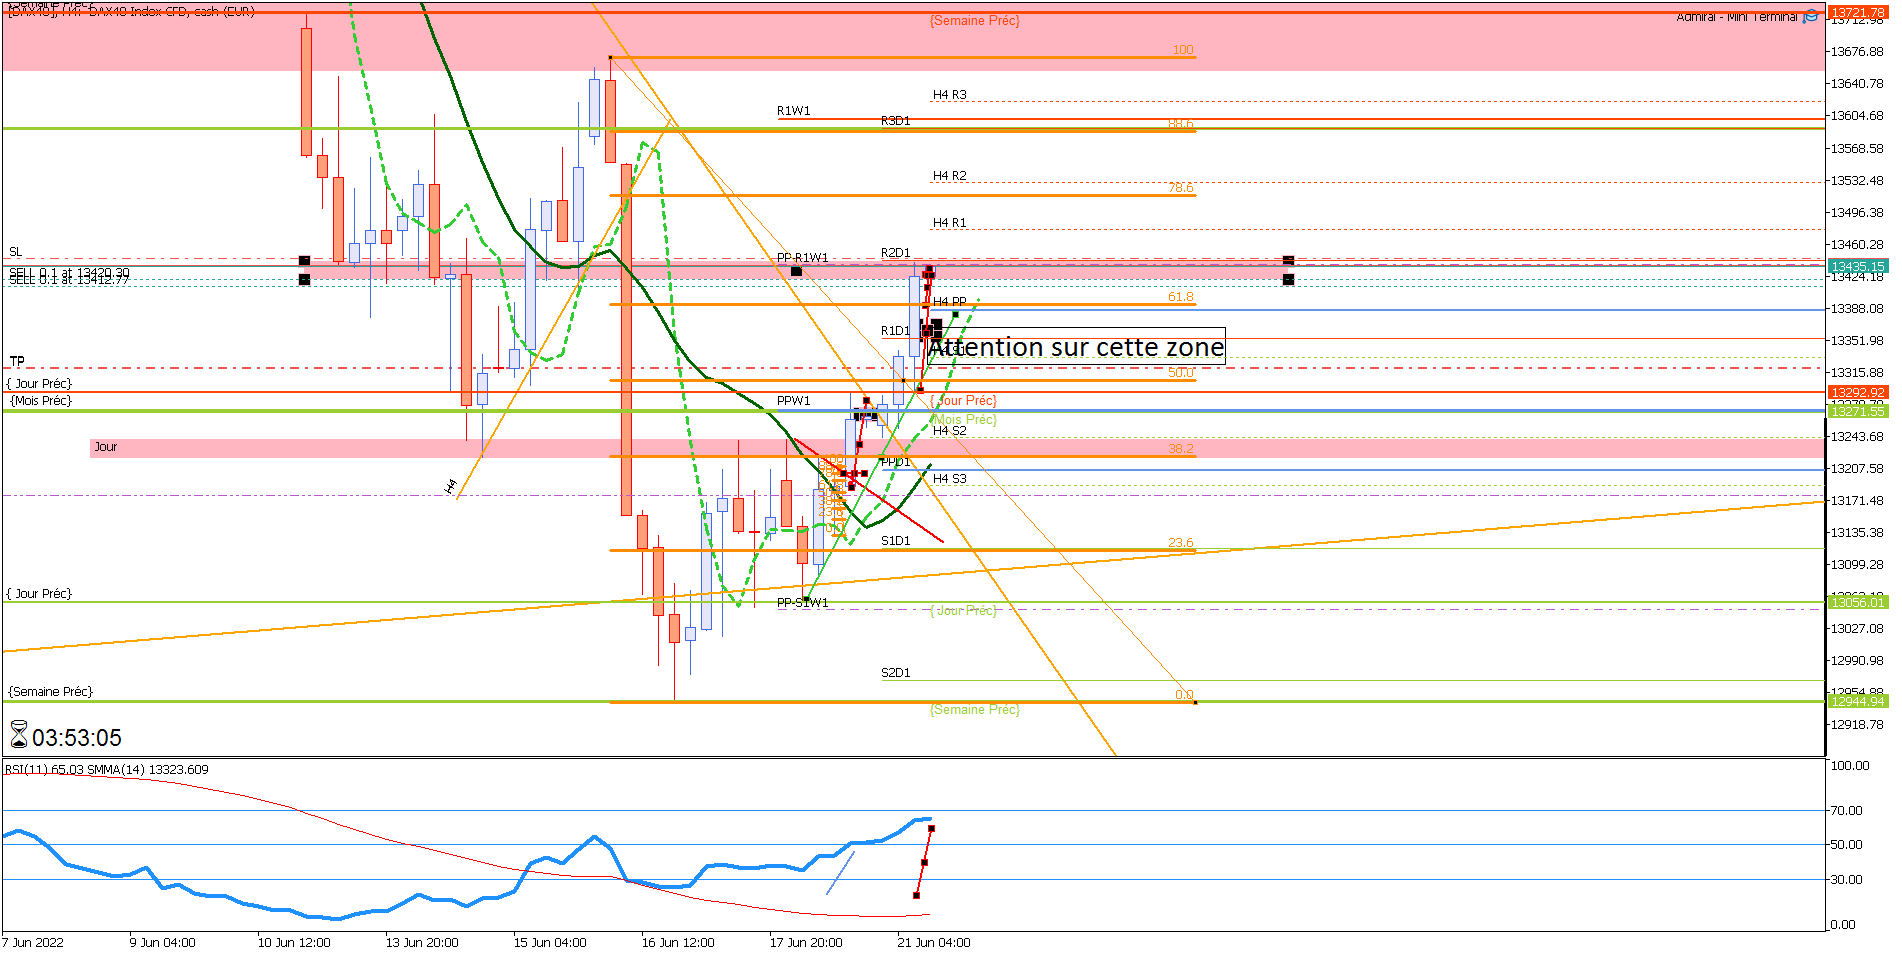Click the 'H4 S2' support label
The image size is (1902, 955).
[x=950, y=431]
